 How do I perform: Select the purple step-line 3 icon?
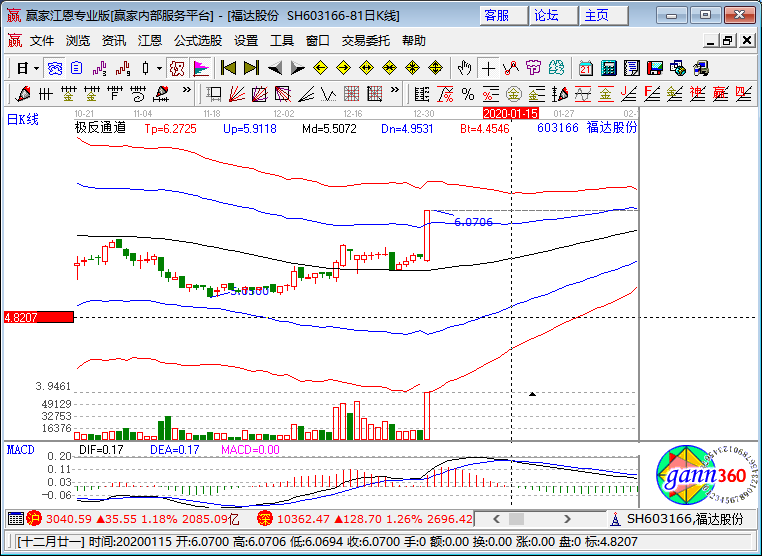click(100, 68)
